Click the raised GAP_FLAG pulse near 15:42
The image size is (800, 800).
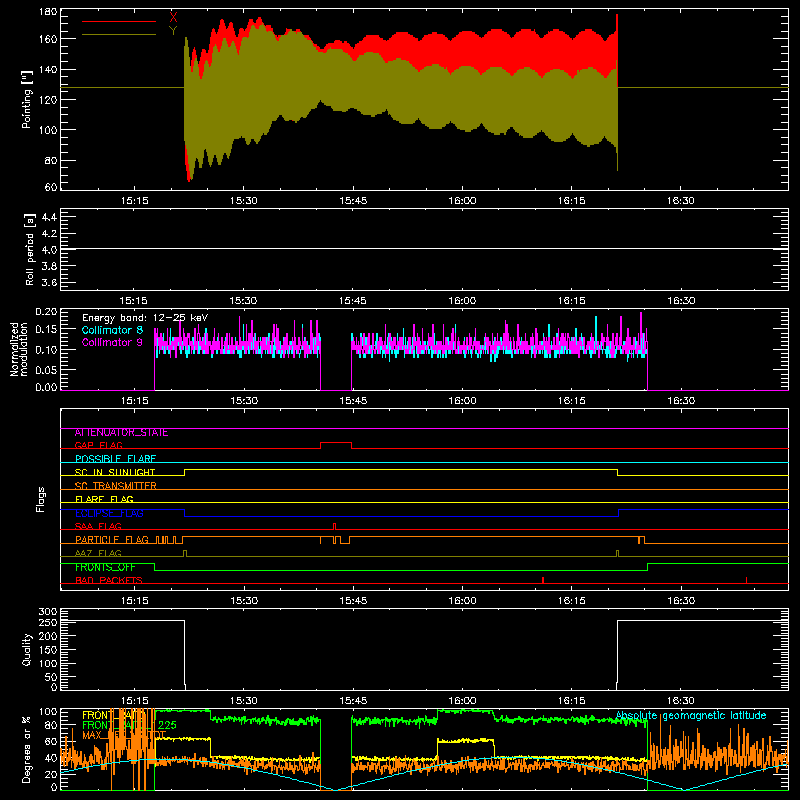click(336, 443)
